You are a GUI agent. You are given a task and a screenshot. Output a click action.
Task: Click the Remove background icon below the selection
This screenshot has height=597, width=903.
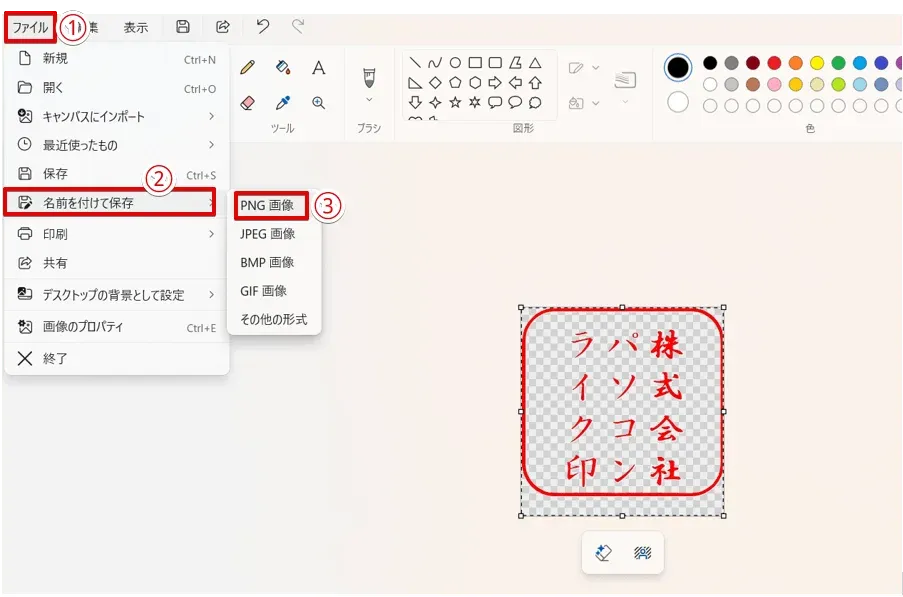(x=642, y=552)
